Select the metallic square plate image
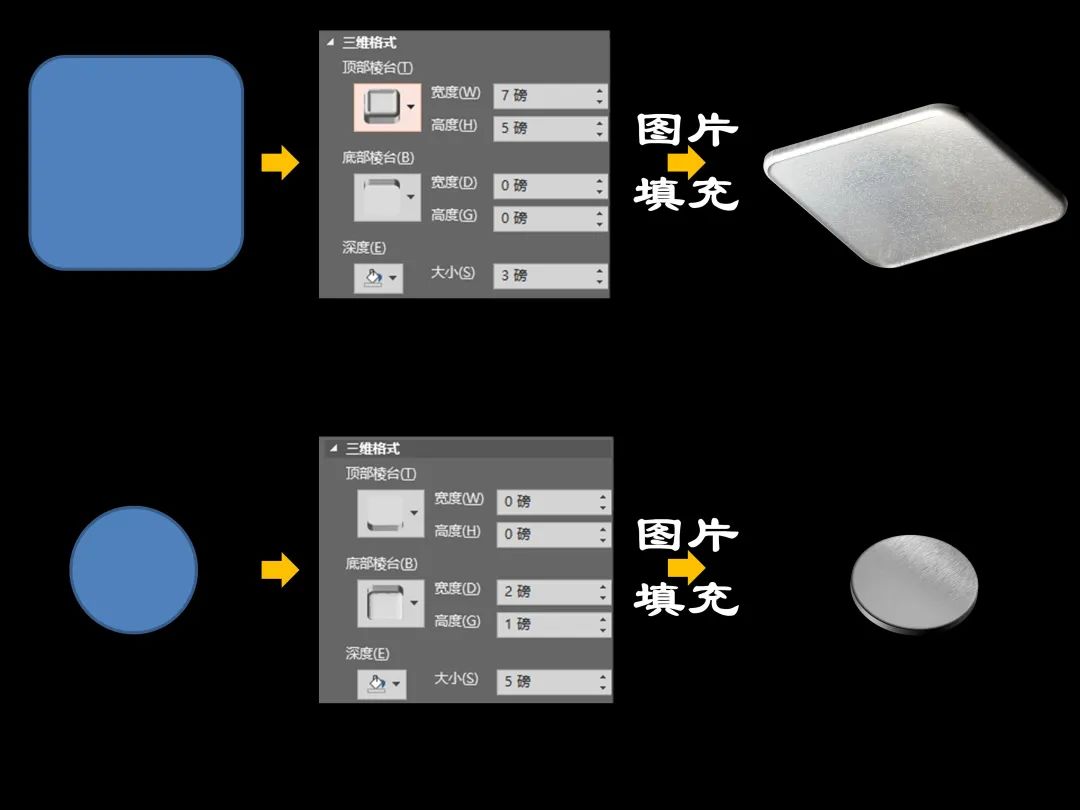Screen dimensions: 1080x810 click(915, 185)
